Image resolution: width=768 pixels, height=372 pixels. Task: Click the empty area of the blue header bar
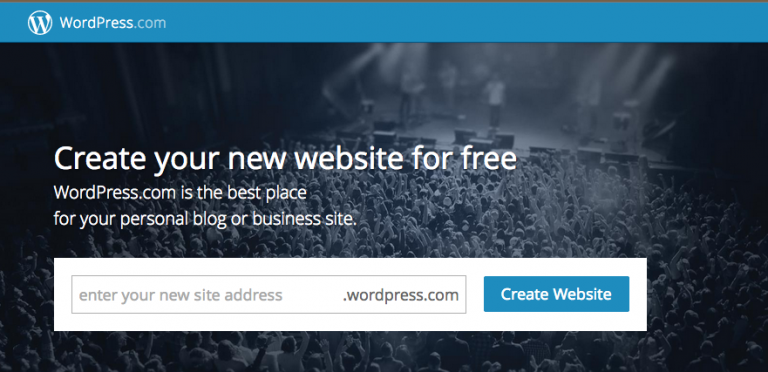465,23
